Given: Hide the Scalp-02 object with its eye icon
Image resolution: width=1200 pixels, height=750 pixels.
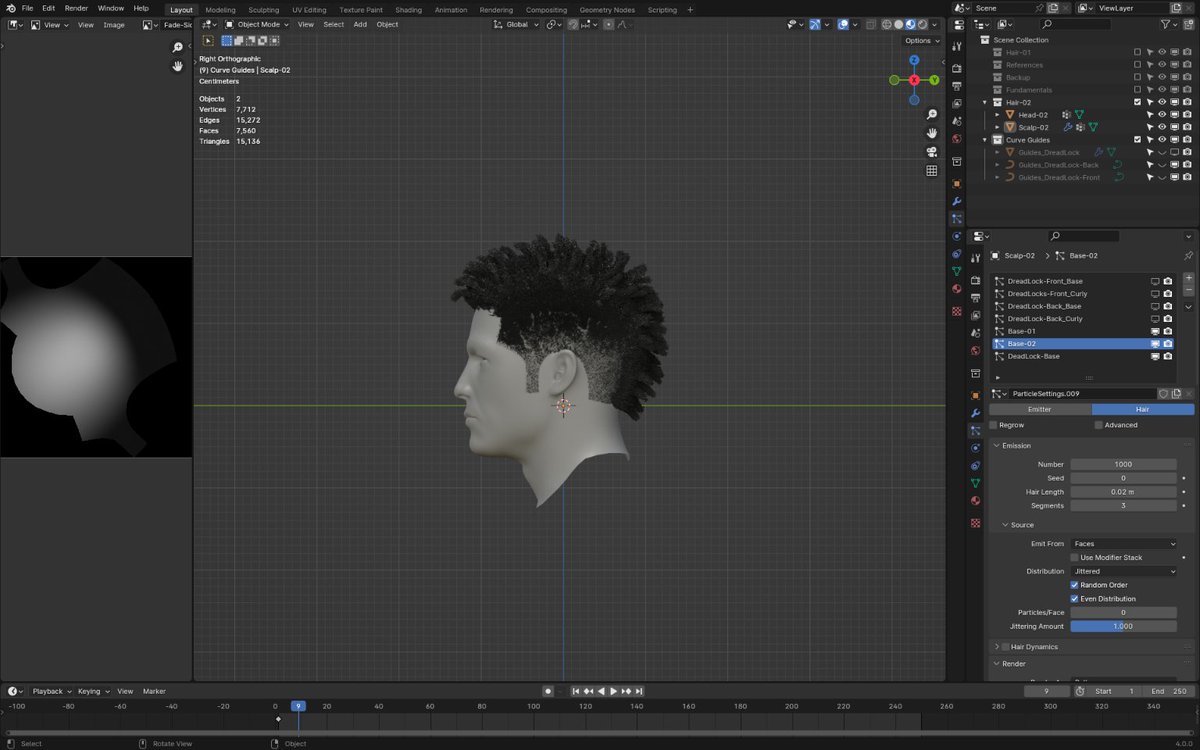Looking at the screenshot, I should pyautogui.click(x=1161, y=127).
